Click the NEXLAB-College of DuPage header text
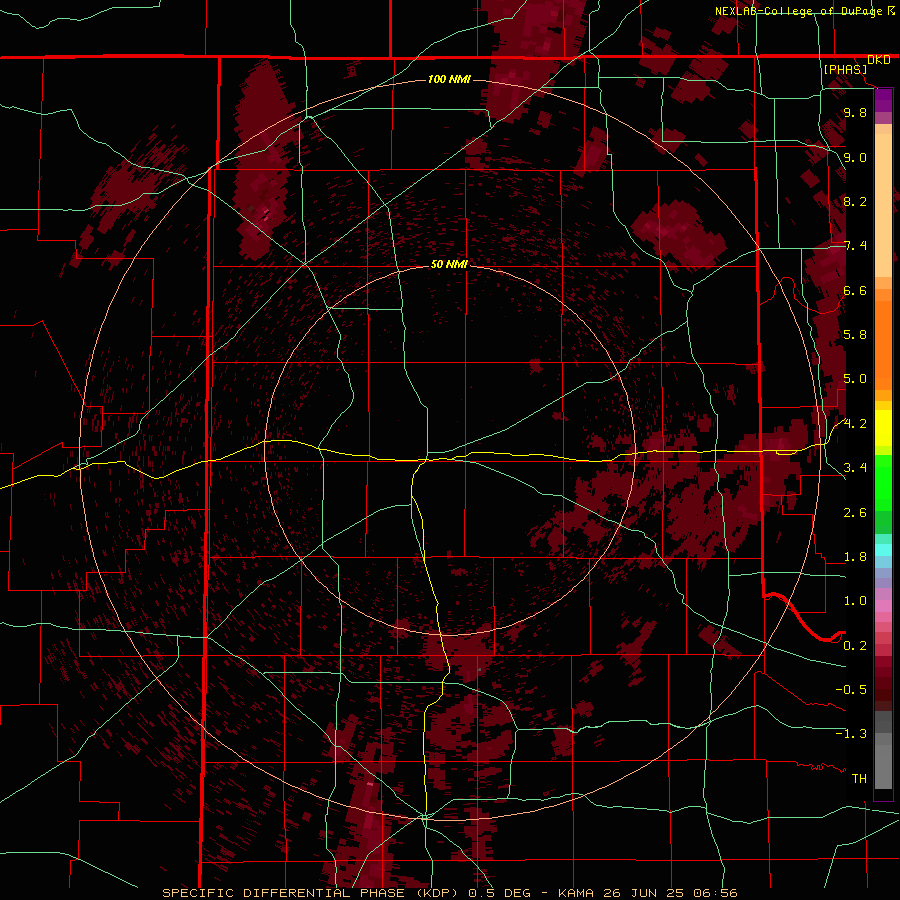The height and width of the screenshot is (900, 900). pos(798,11)
